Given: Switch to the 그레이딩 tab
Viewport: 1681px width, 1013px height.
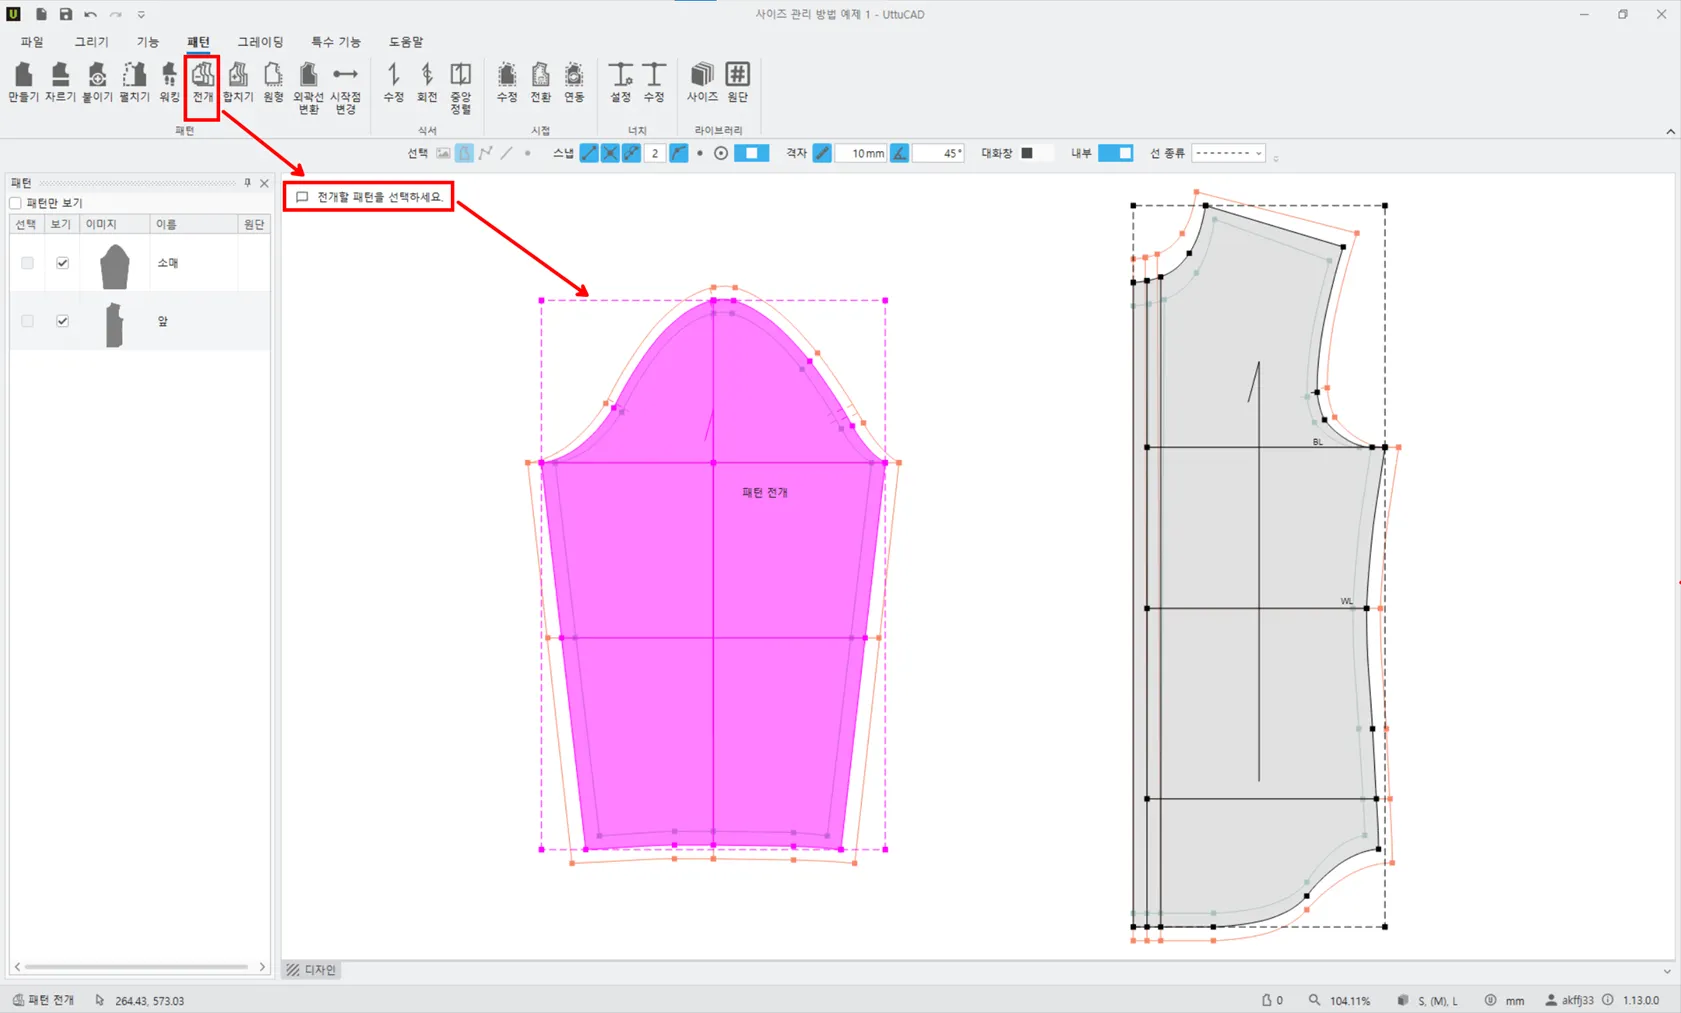Looking at the screenshot, I should (260, 42).
